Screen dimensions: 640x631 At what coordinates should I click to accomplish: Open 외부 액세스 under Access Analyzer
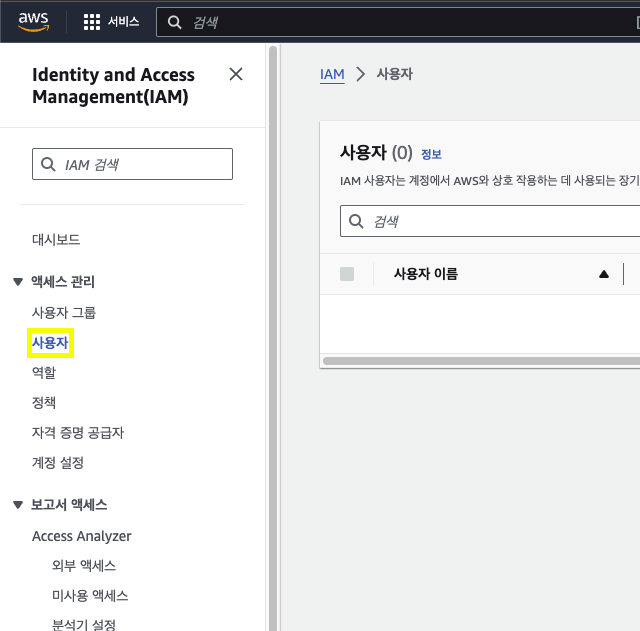click(x=84, y=566)
